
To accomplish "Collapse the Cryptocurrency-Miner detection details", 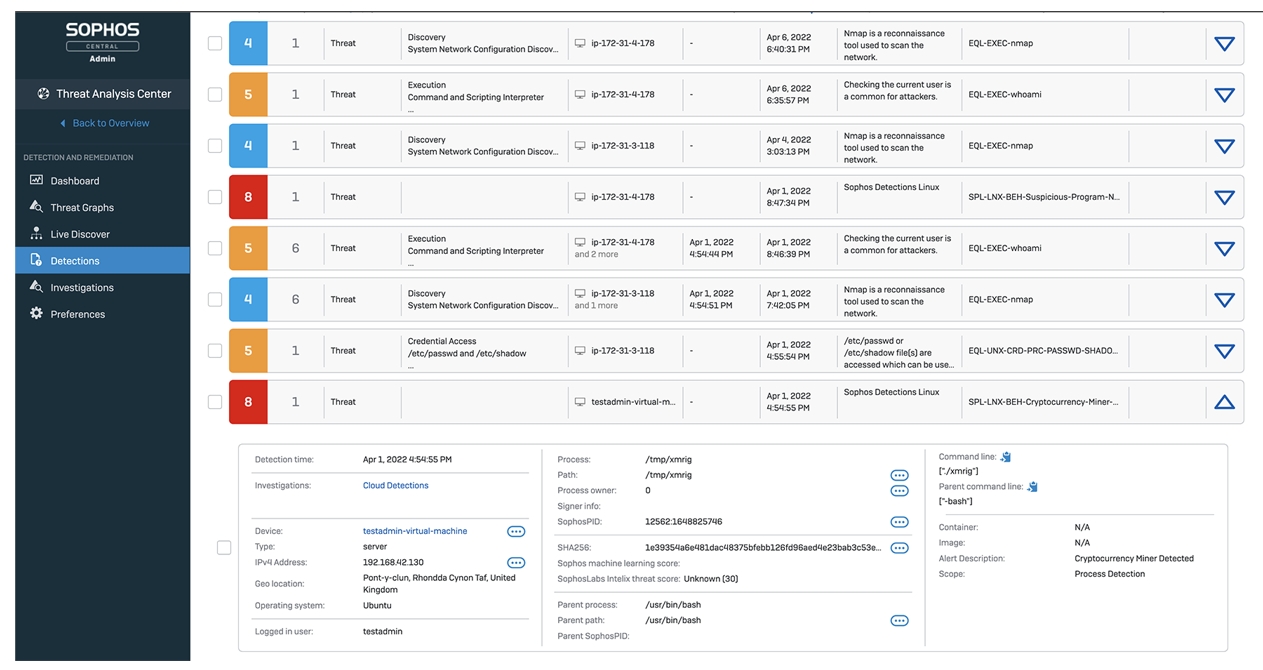I will pyautogui.click(x=1224, y=402).
